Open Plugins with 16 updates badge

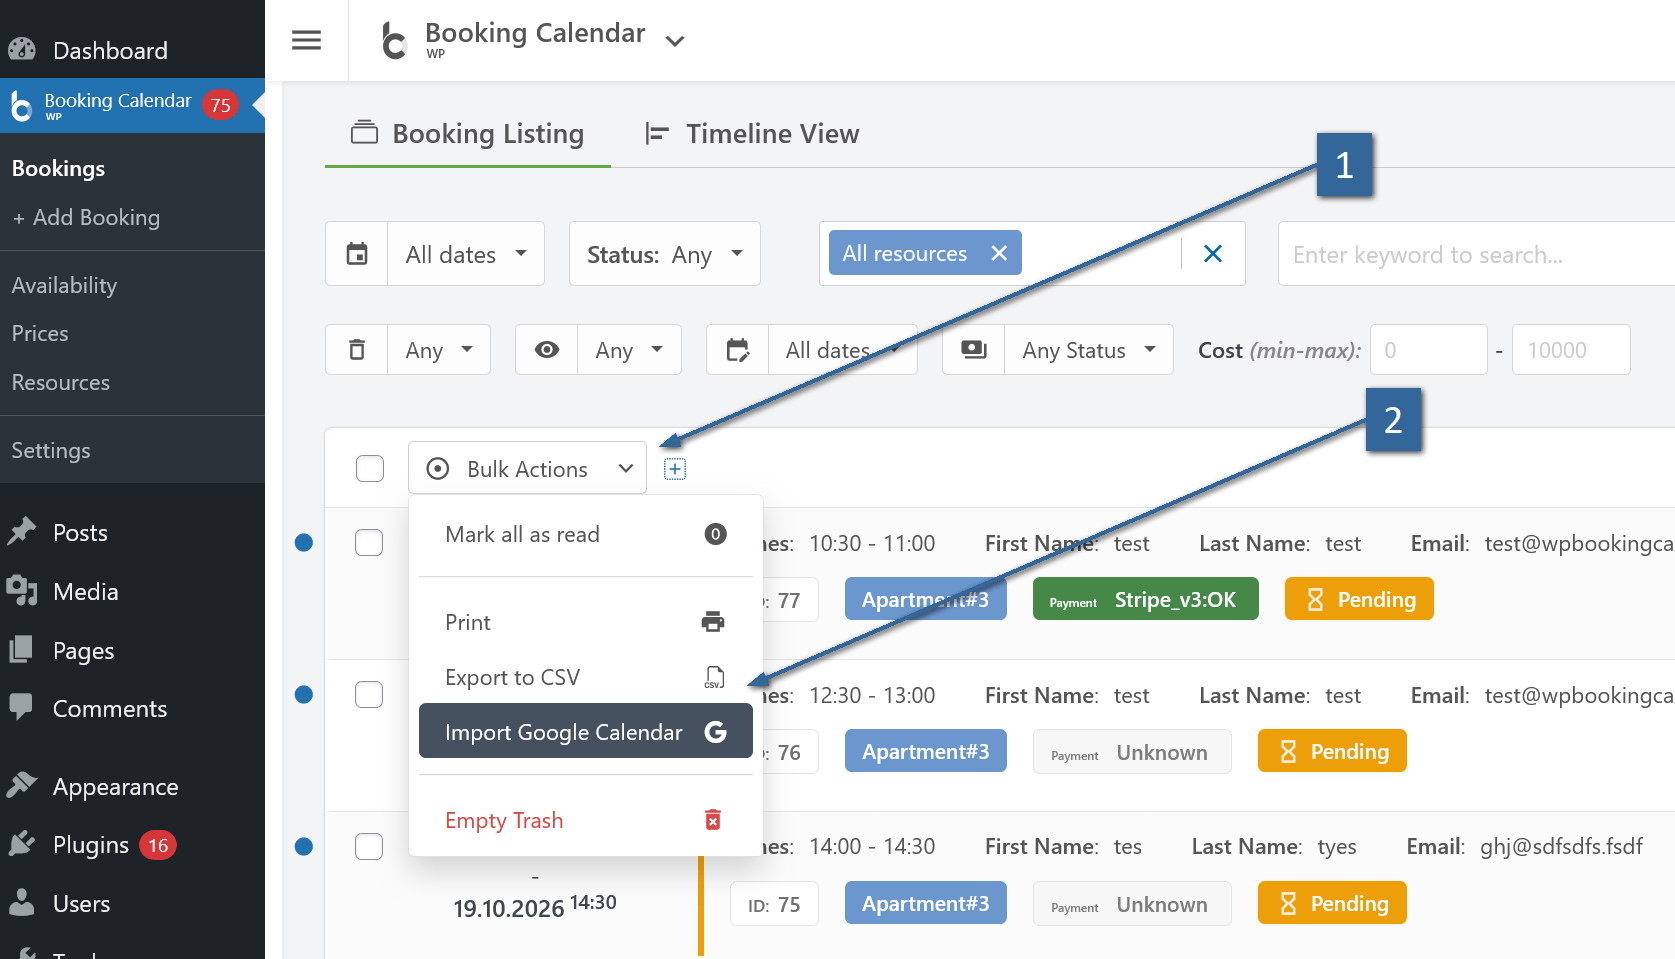point(132,845)
